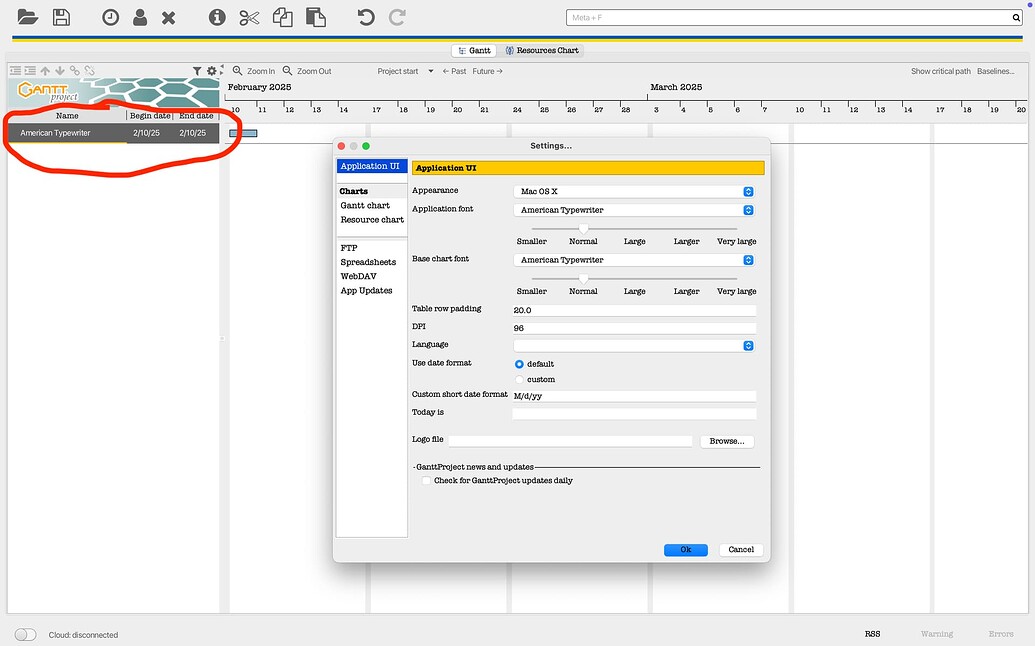
Task: Expand the Project start dropdown arrow
Action: tap(430, 71)
